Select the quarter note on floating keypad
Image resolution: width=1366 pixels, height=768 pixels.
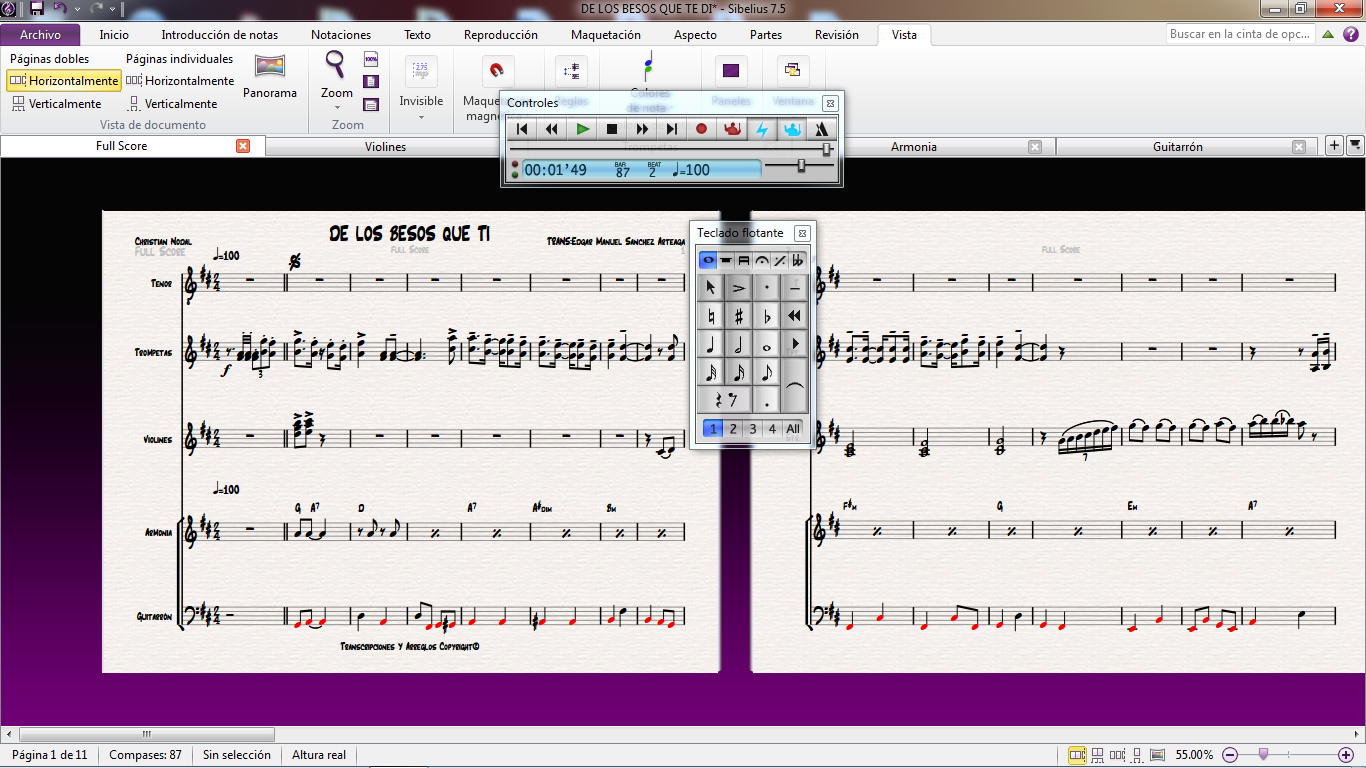click(x=710, y=346)
